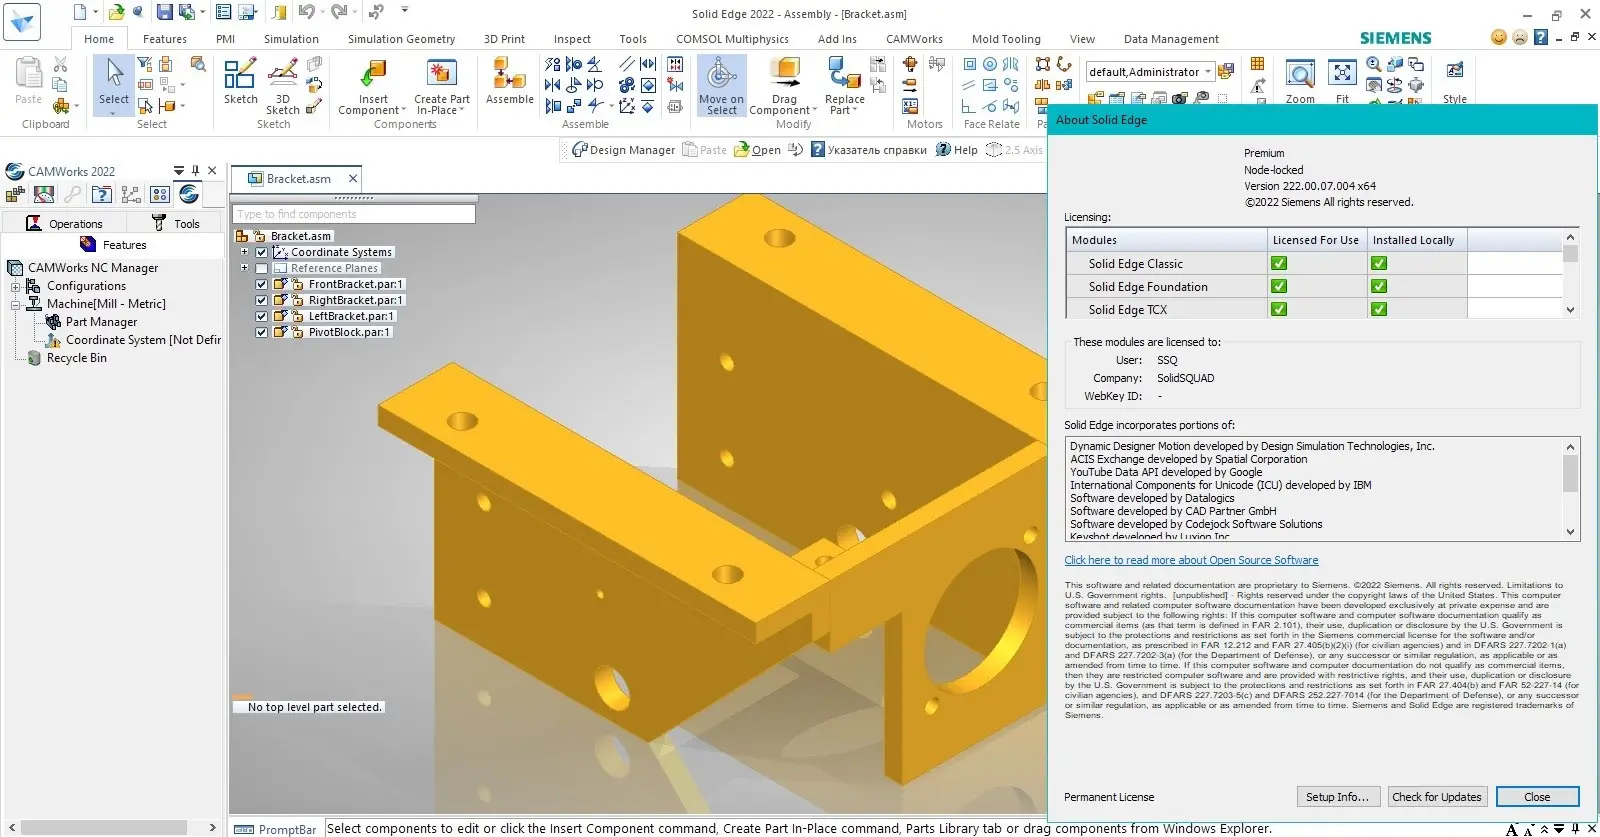Image resolution: width=1600 pixels, height=837 pixels.
Task: Click Solid Edge TCX Licensed For Use checkbox
Action: click(x=1279, y=310)
